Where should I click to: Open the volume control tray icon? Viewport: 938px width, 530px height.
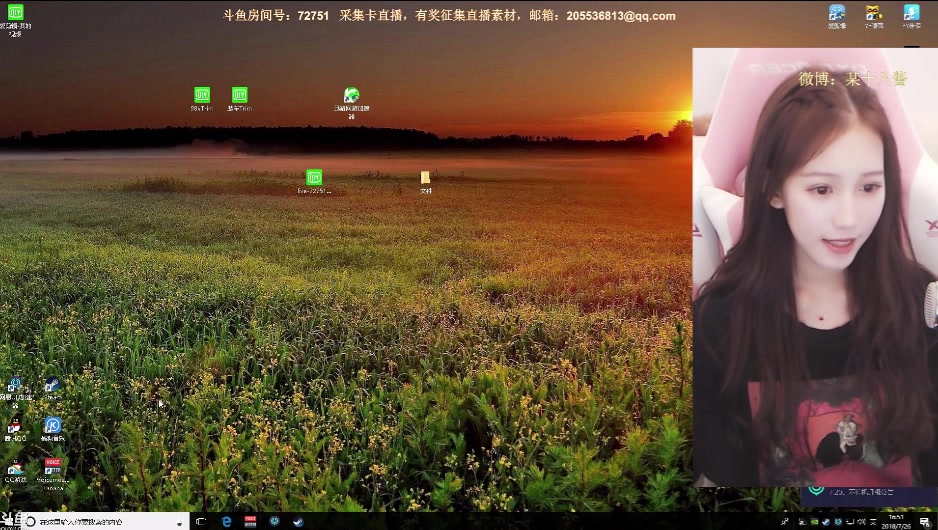pos(861,522)
